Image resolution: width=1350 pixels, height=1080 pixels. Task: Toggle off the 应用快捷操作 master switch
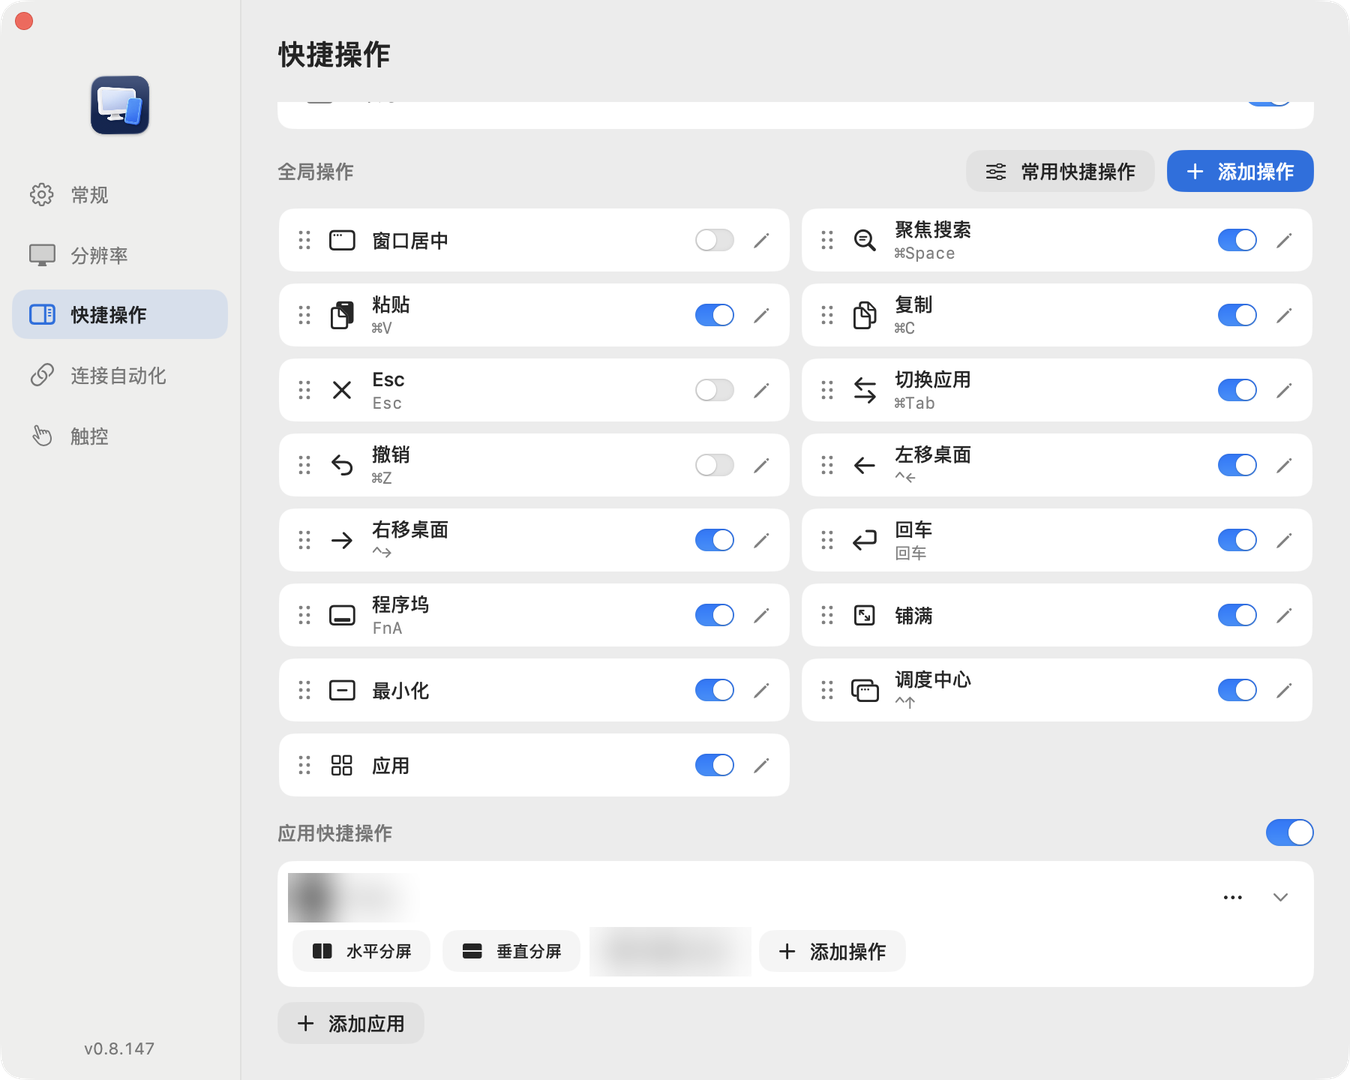[1290, 832]
